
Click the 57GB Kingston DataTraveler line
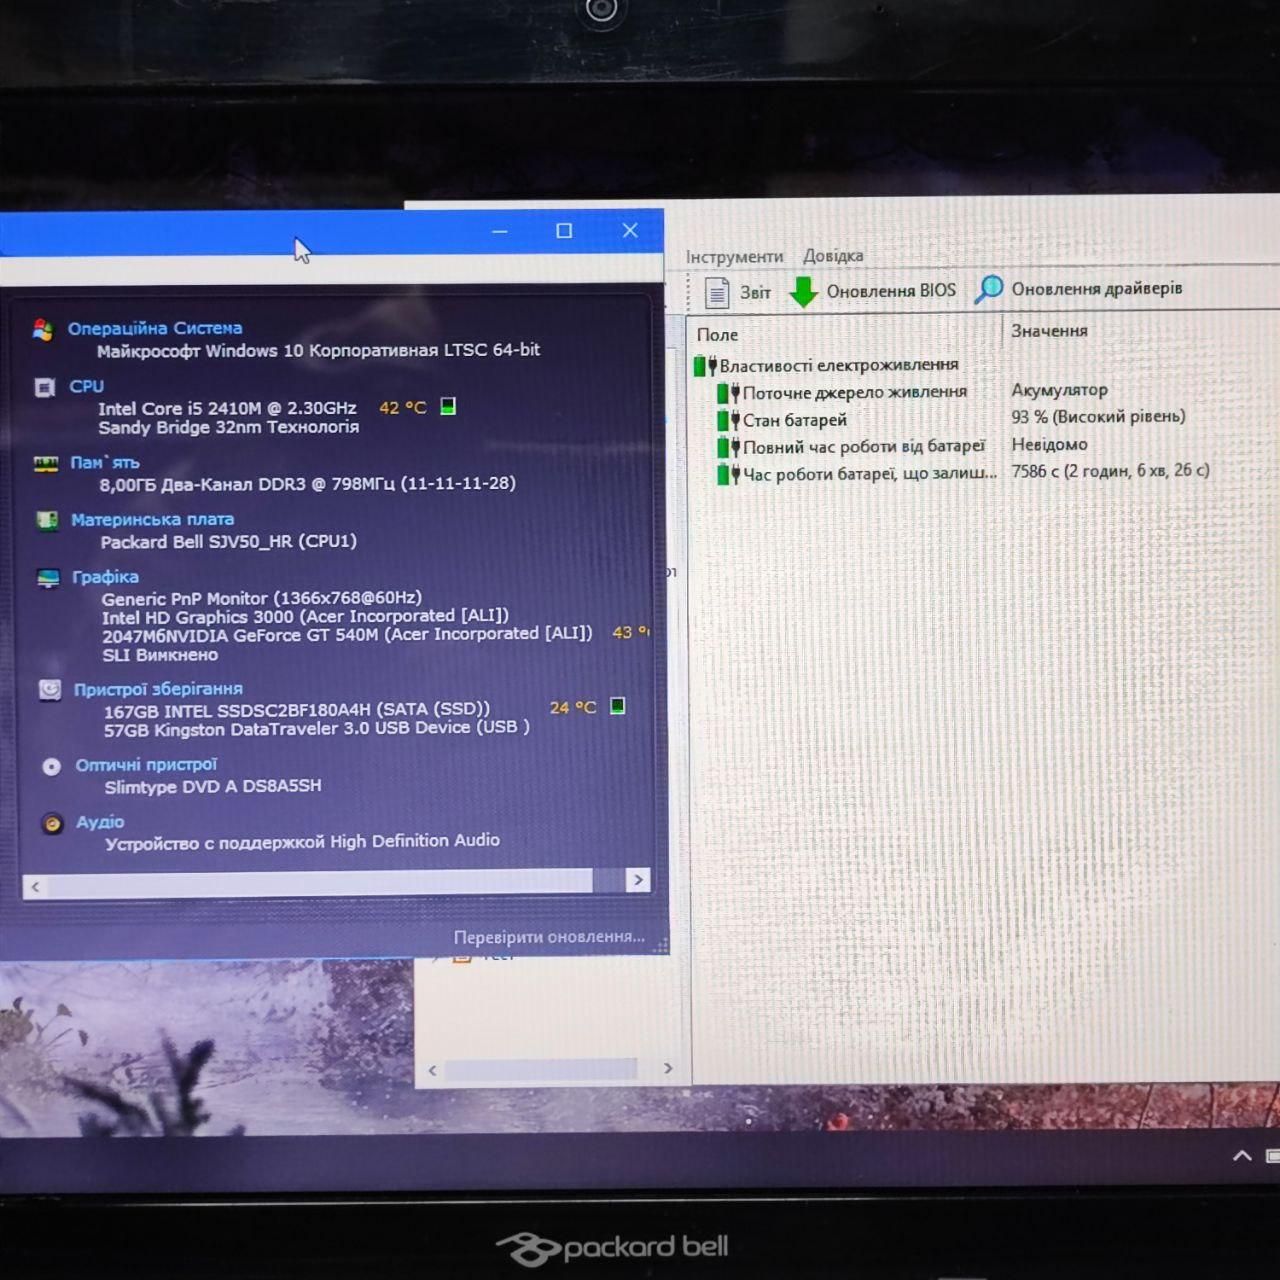click(x=317, y=729)
